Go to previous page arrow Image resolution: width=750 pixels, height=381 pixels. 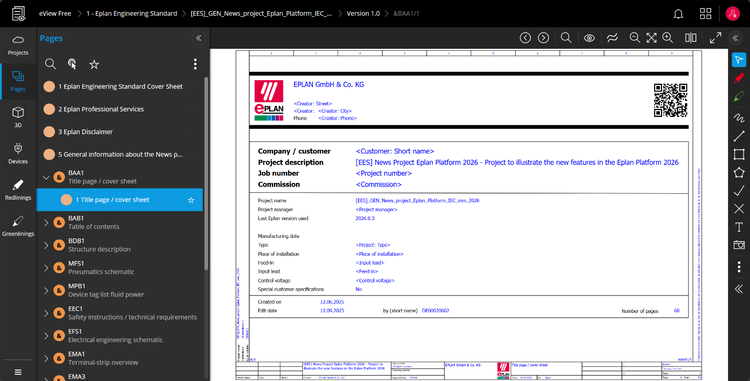(525, 38)
